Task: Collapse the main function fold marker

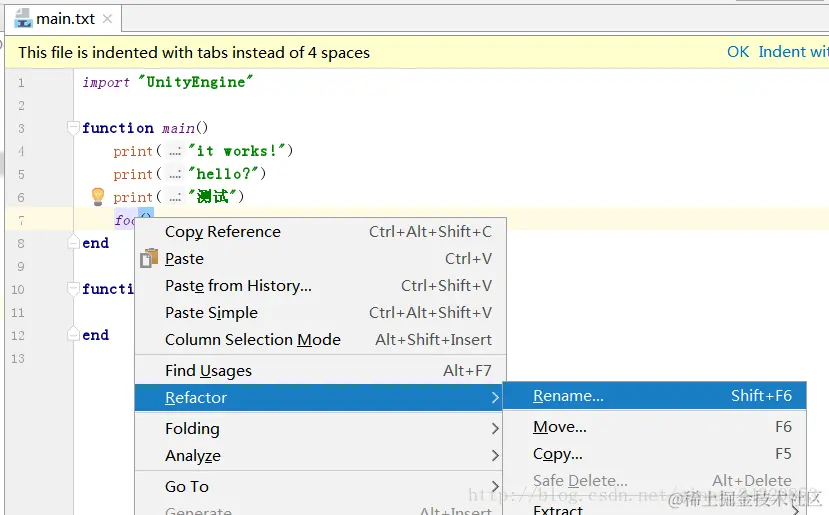Action: coord(73,128)
